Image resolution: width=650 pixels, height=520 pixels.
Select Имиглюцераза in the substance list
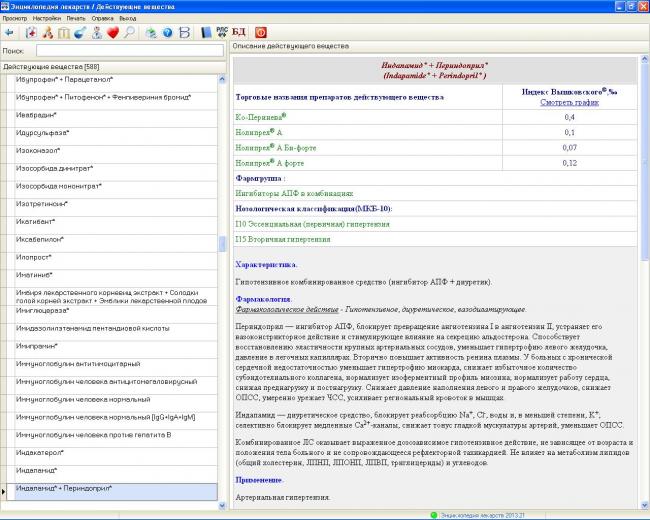pos(116,315)
